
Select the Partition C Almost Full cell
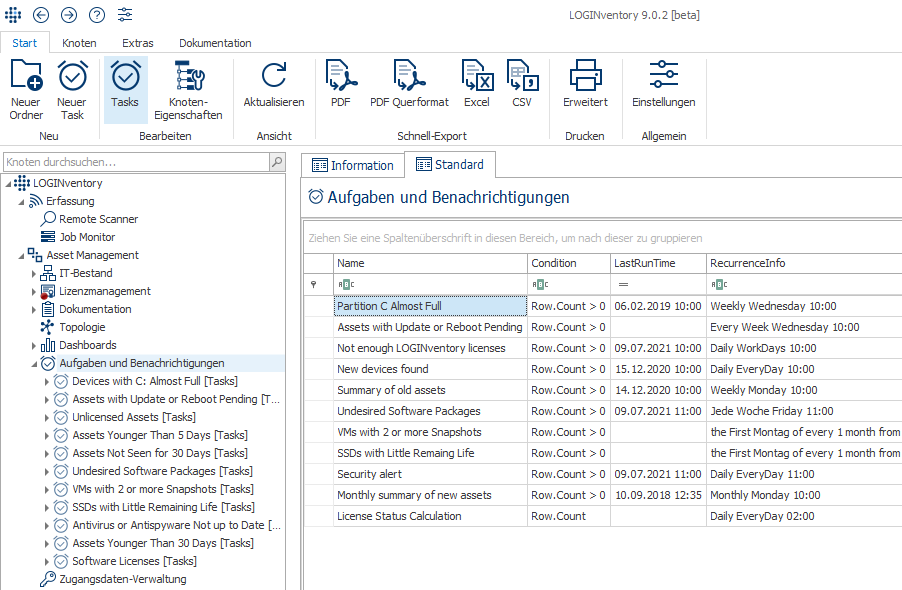pos(430,306)
